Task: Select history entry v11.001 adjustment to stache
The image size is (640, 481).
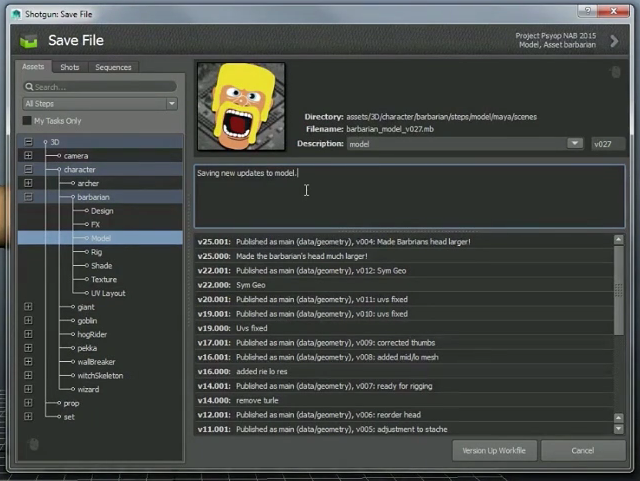Action: (404, 429)
